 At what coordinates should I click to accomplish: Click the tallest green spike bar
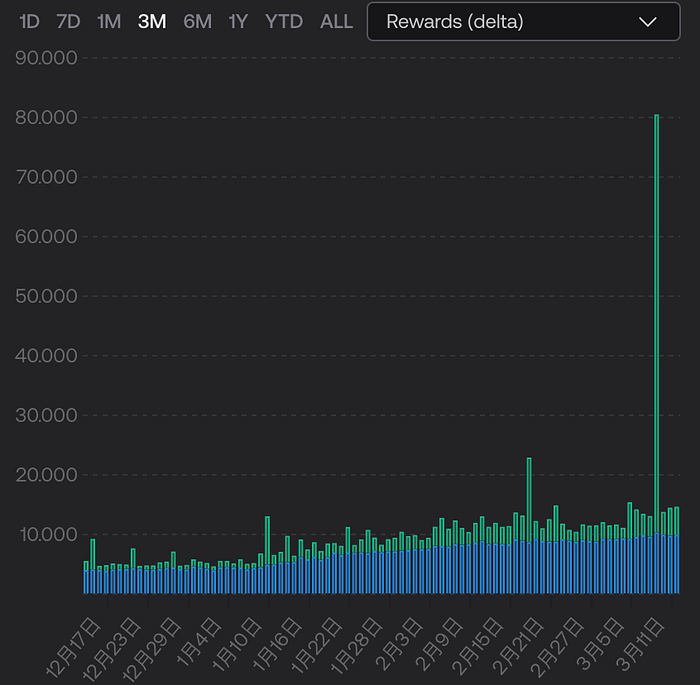point(656,354)
